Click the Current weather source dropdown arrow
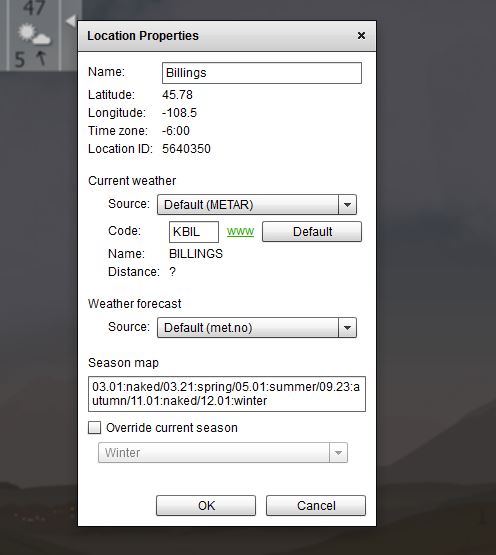Screen dimensions: 496x555 coord(347,205)
